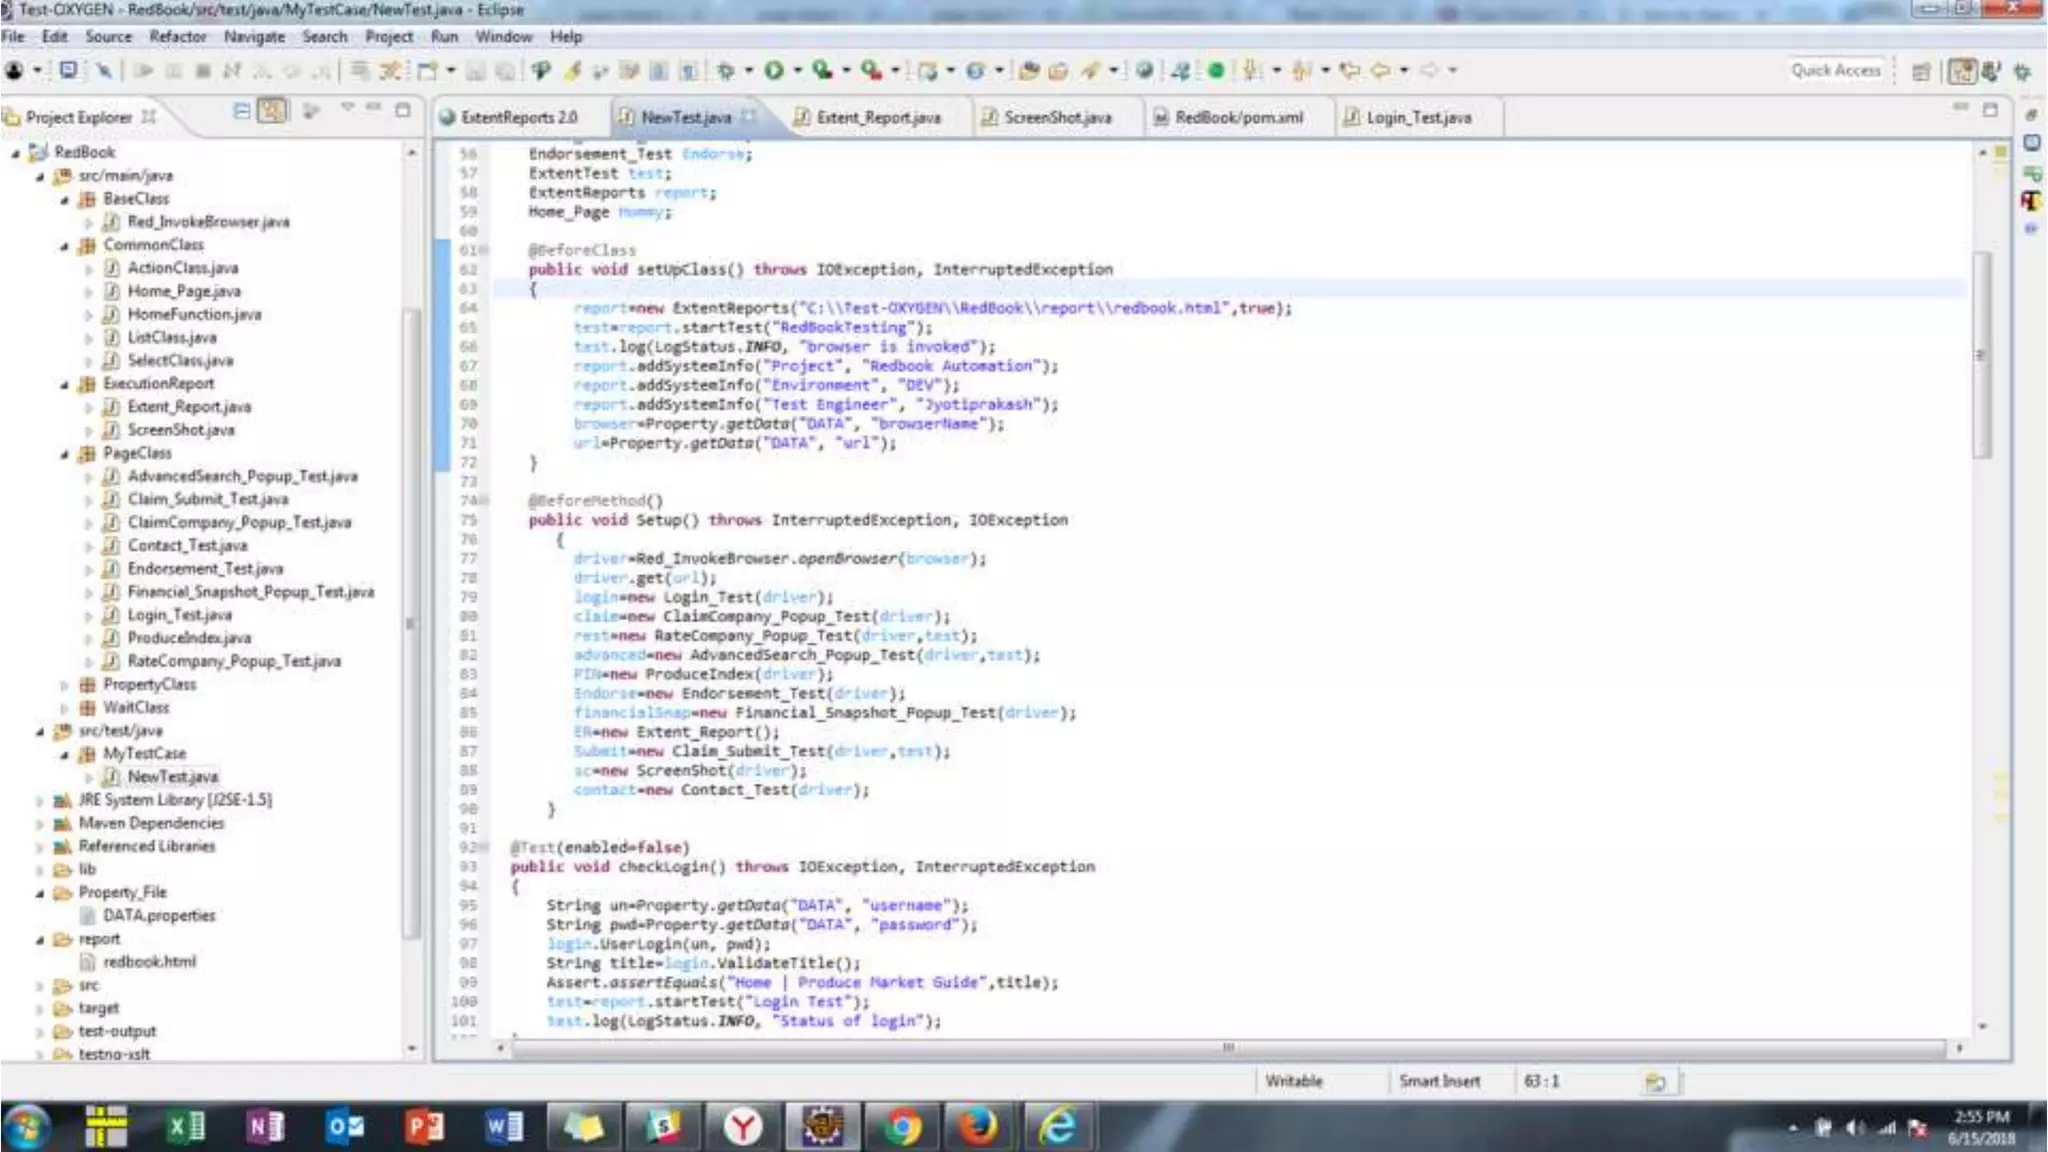Collapse the RedBook project node

click(15, 153)
